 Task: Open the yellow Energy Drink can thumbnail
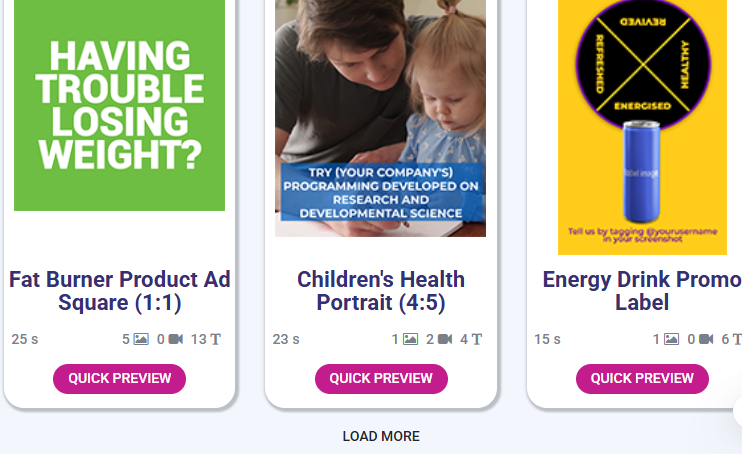[642, 127]
